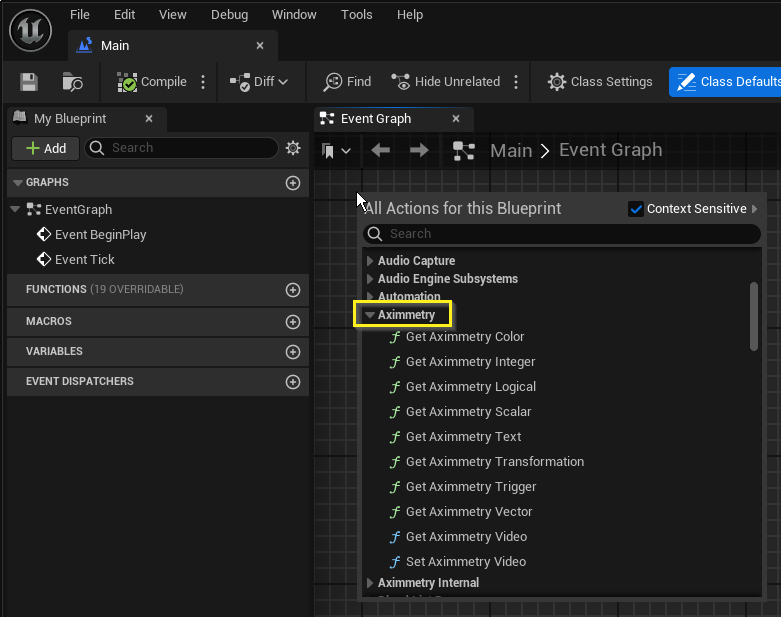Collapse the Aximmetry category
Screen dimensions: 781x617
point(370,315)
